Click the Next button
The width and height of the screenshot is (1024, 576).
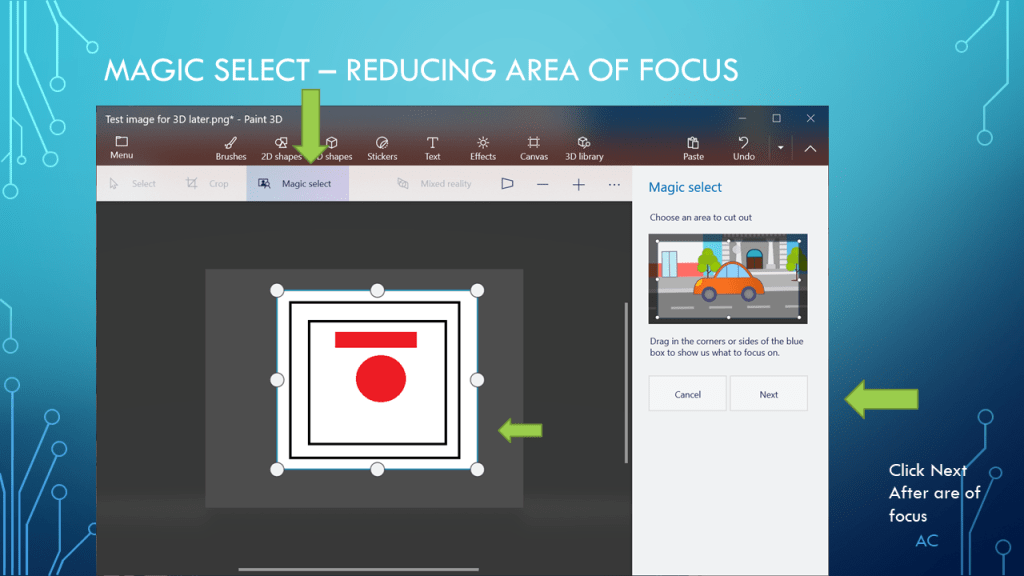pos(768,394)
